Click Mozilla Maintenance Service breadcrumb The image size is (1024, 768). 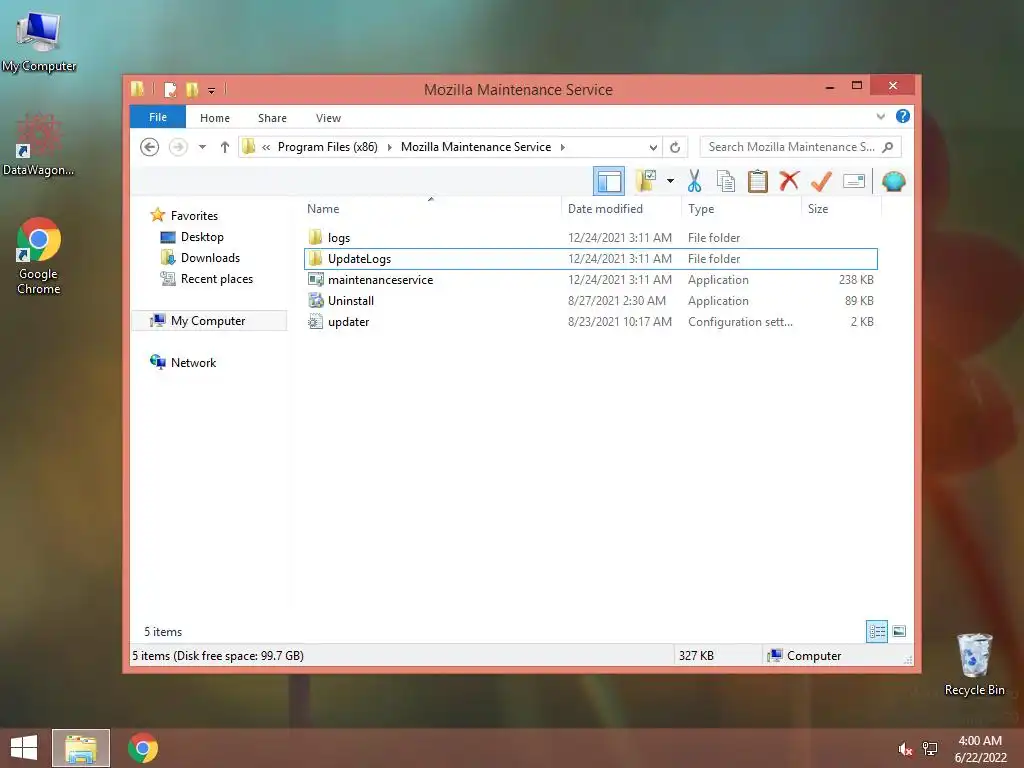pyautogui.click(x=476, y=147)
